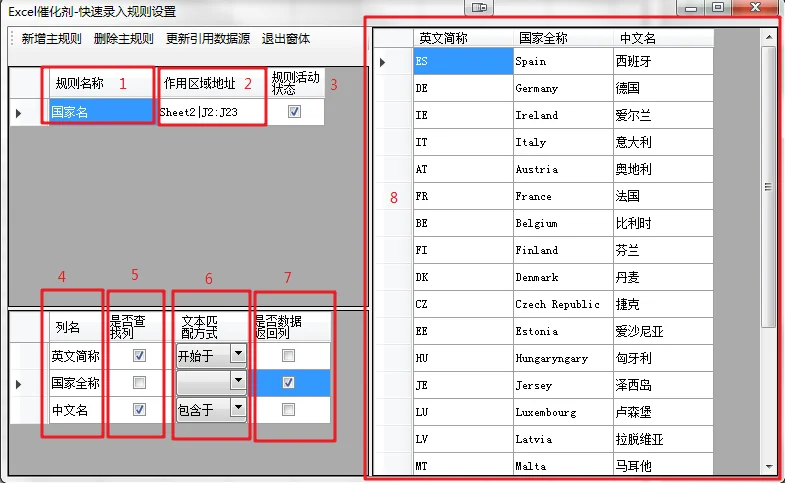Toggle 是否数据返回列 checkbox for 中文名
The width and height of the screenshot is (785, 483).
288,410
